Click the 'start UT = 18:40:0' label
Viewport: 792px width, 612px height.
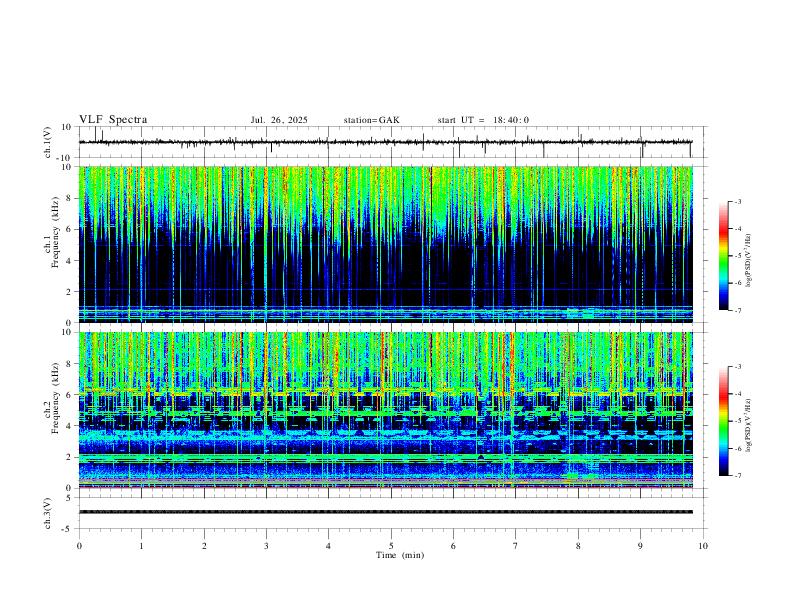(483, 120)
